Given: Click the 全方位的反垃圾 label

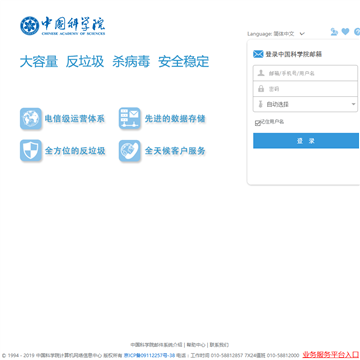Looking at the screenshot, I should 75,151.
